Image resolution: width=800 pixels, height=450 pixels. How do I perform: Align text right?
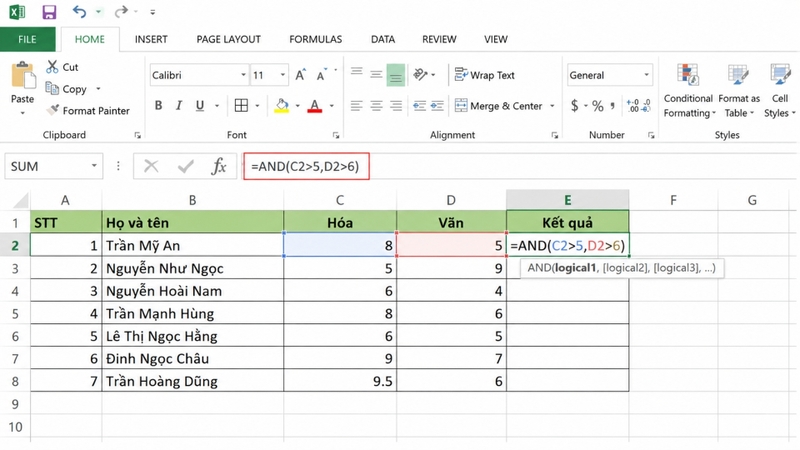(x=395, y=106)
